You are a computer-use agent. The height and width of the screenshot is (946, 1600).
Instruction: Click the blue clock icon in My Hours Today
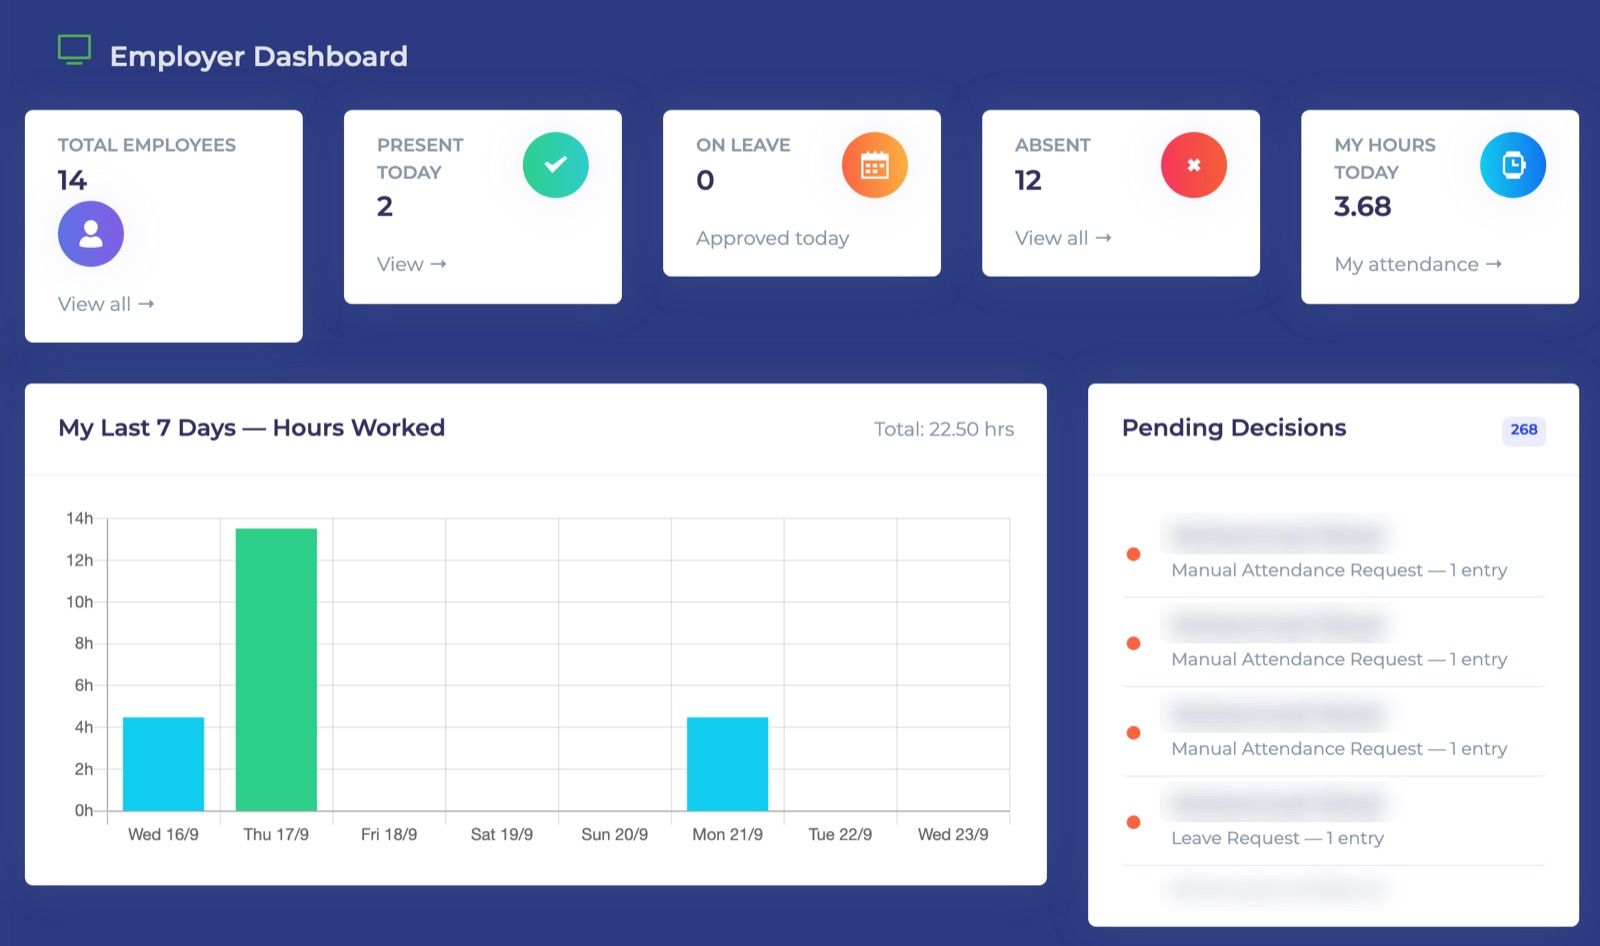tap(1513, 165)
